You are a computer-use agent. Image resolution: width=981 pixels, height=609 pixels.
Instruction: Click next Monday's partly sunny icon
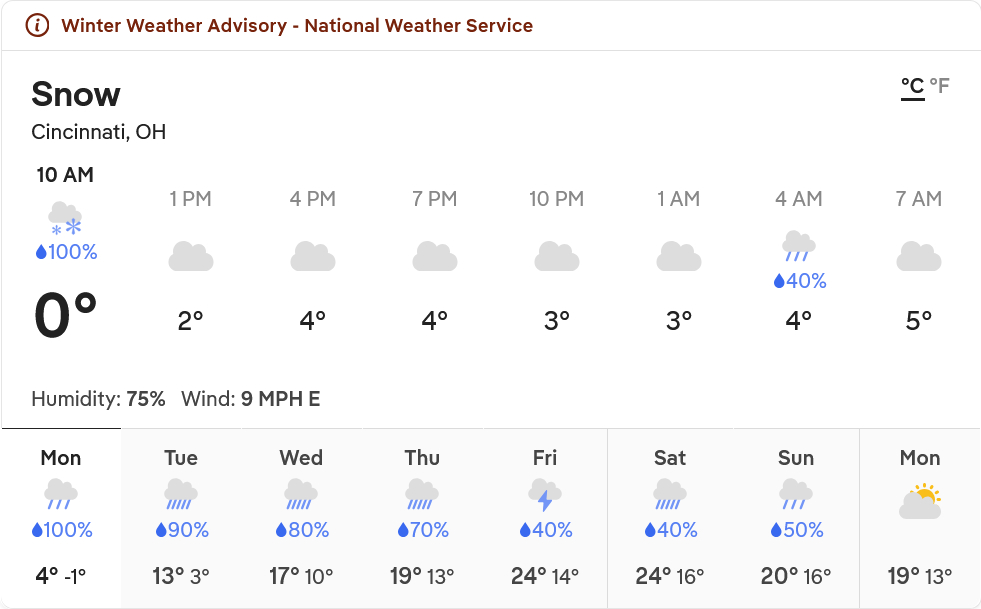point(920,500)
